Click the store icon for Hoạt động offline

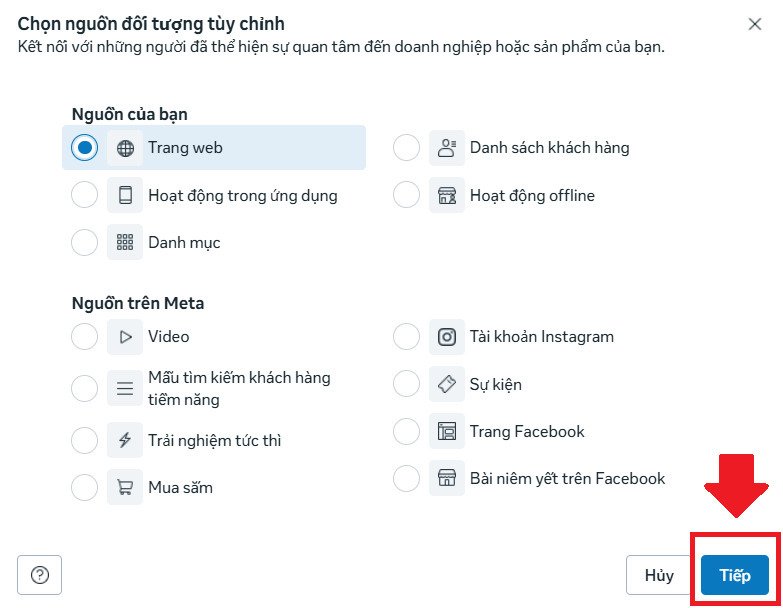click(x=447, y=195)
